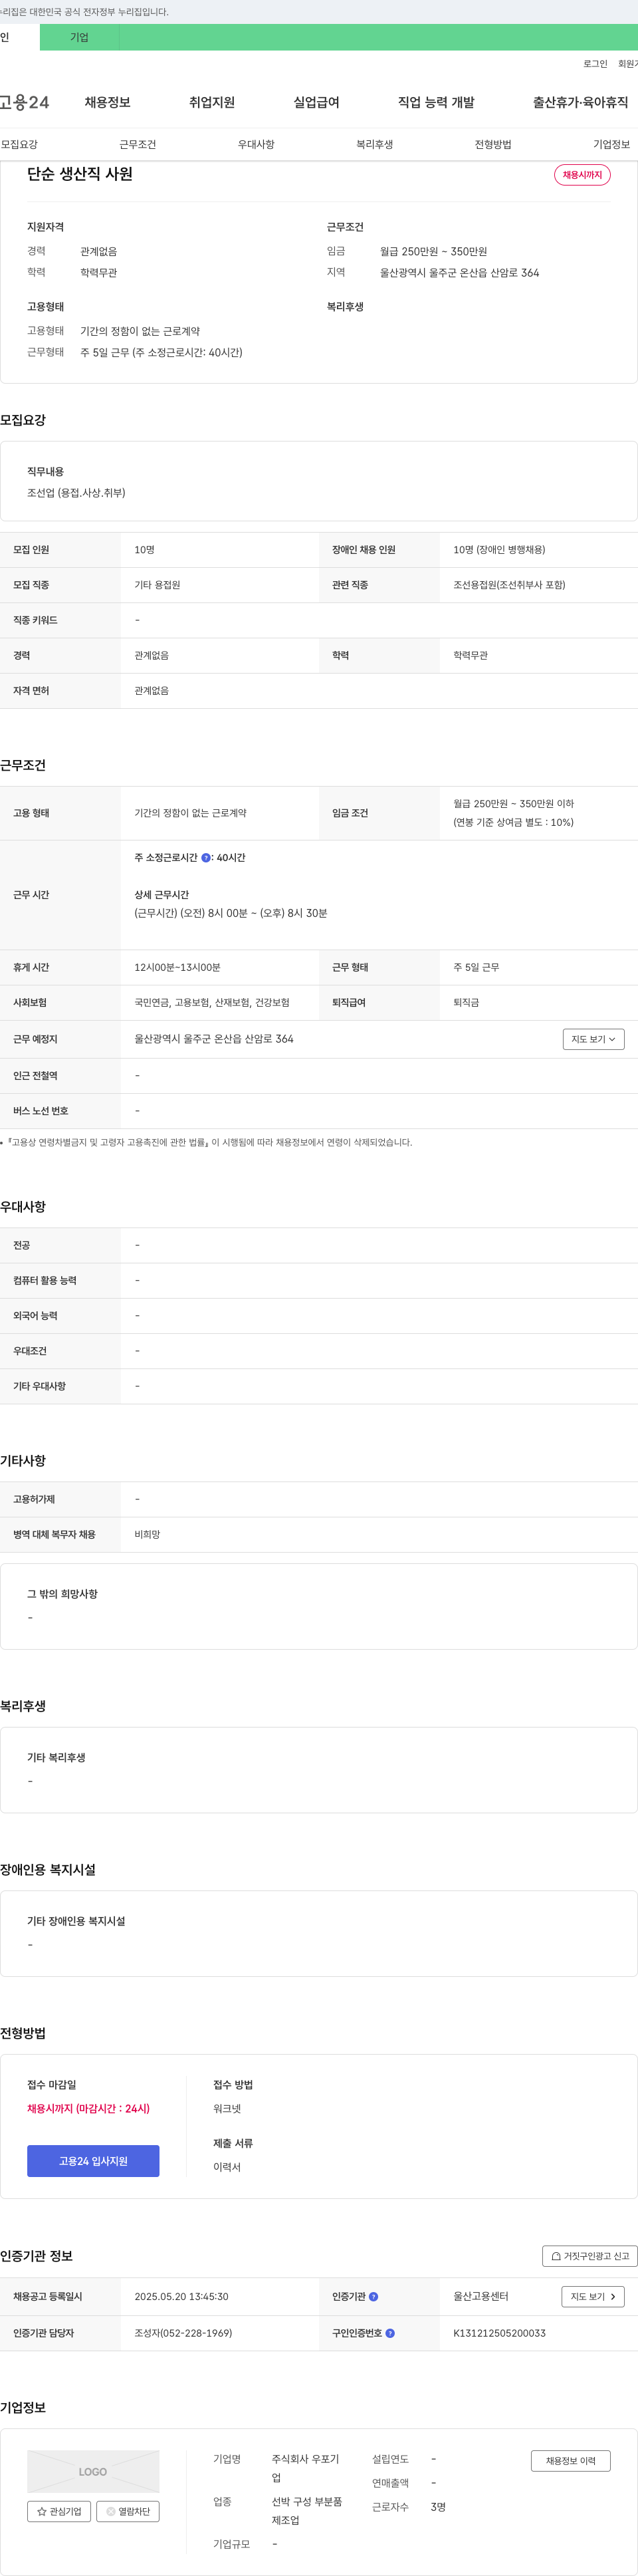Click the 채용시까지 badge
638x2576 pixels.
click(582, 175)
